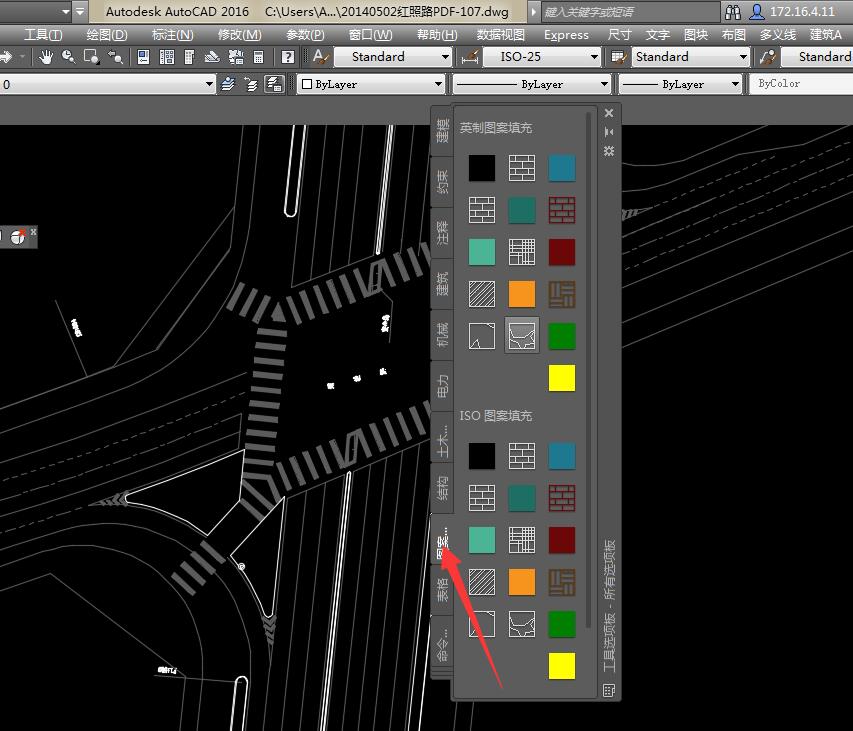Screen dimensions: 853x731
Task: Open Multileader Style manager icon
Action: pyautogui.click(x=768, y=57)
